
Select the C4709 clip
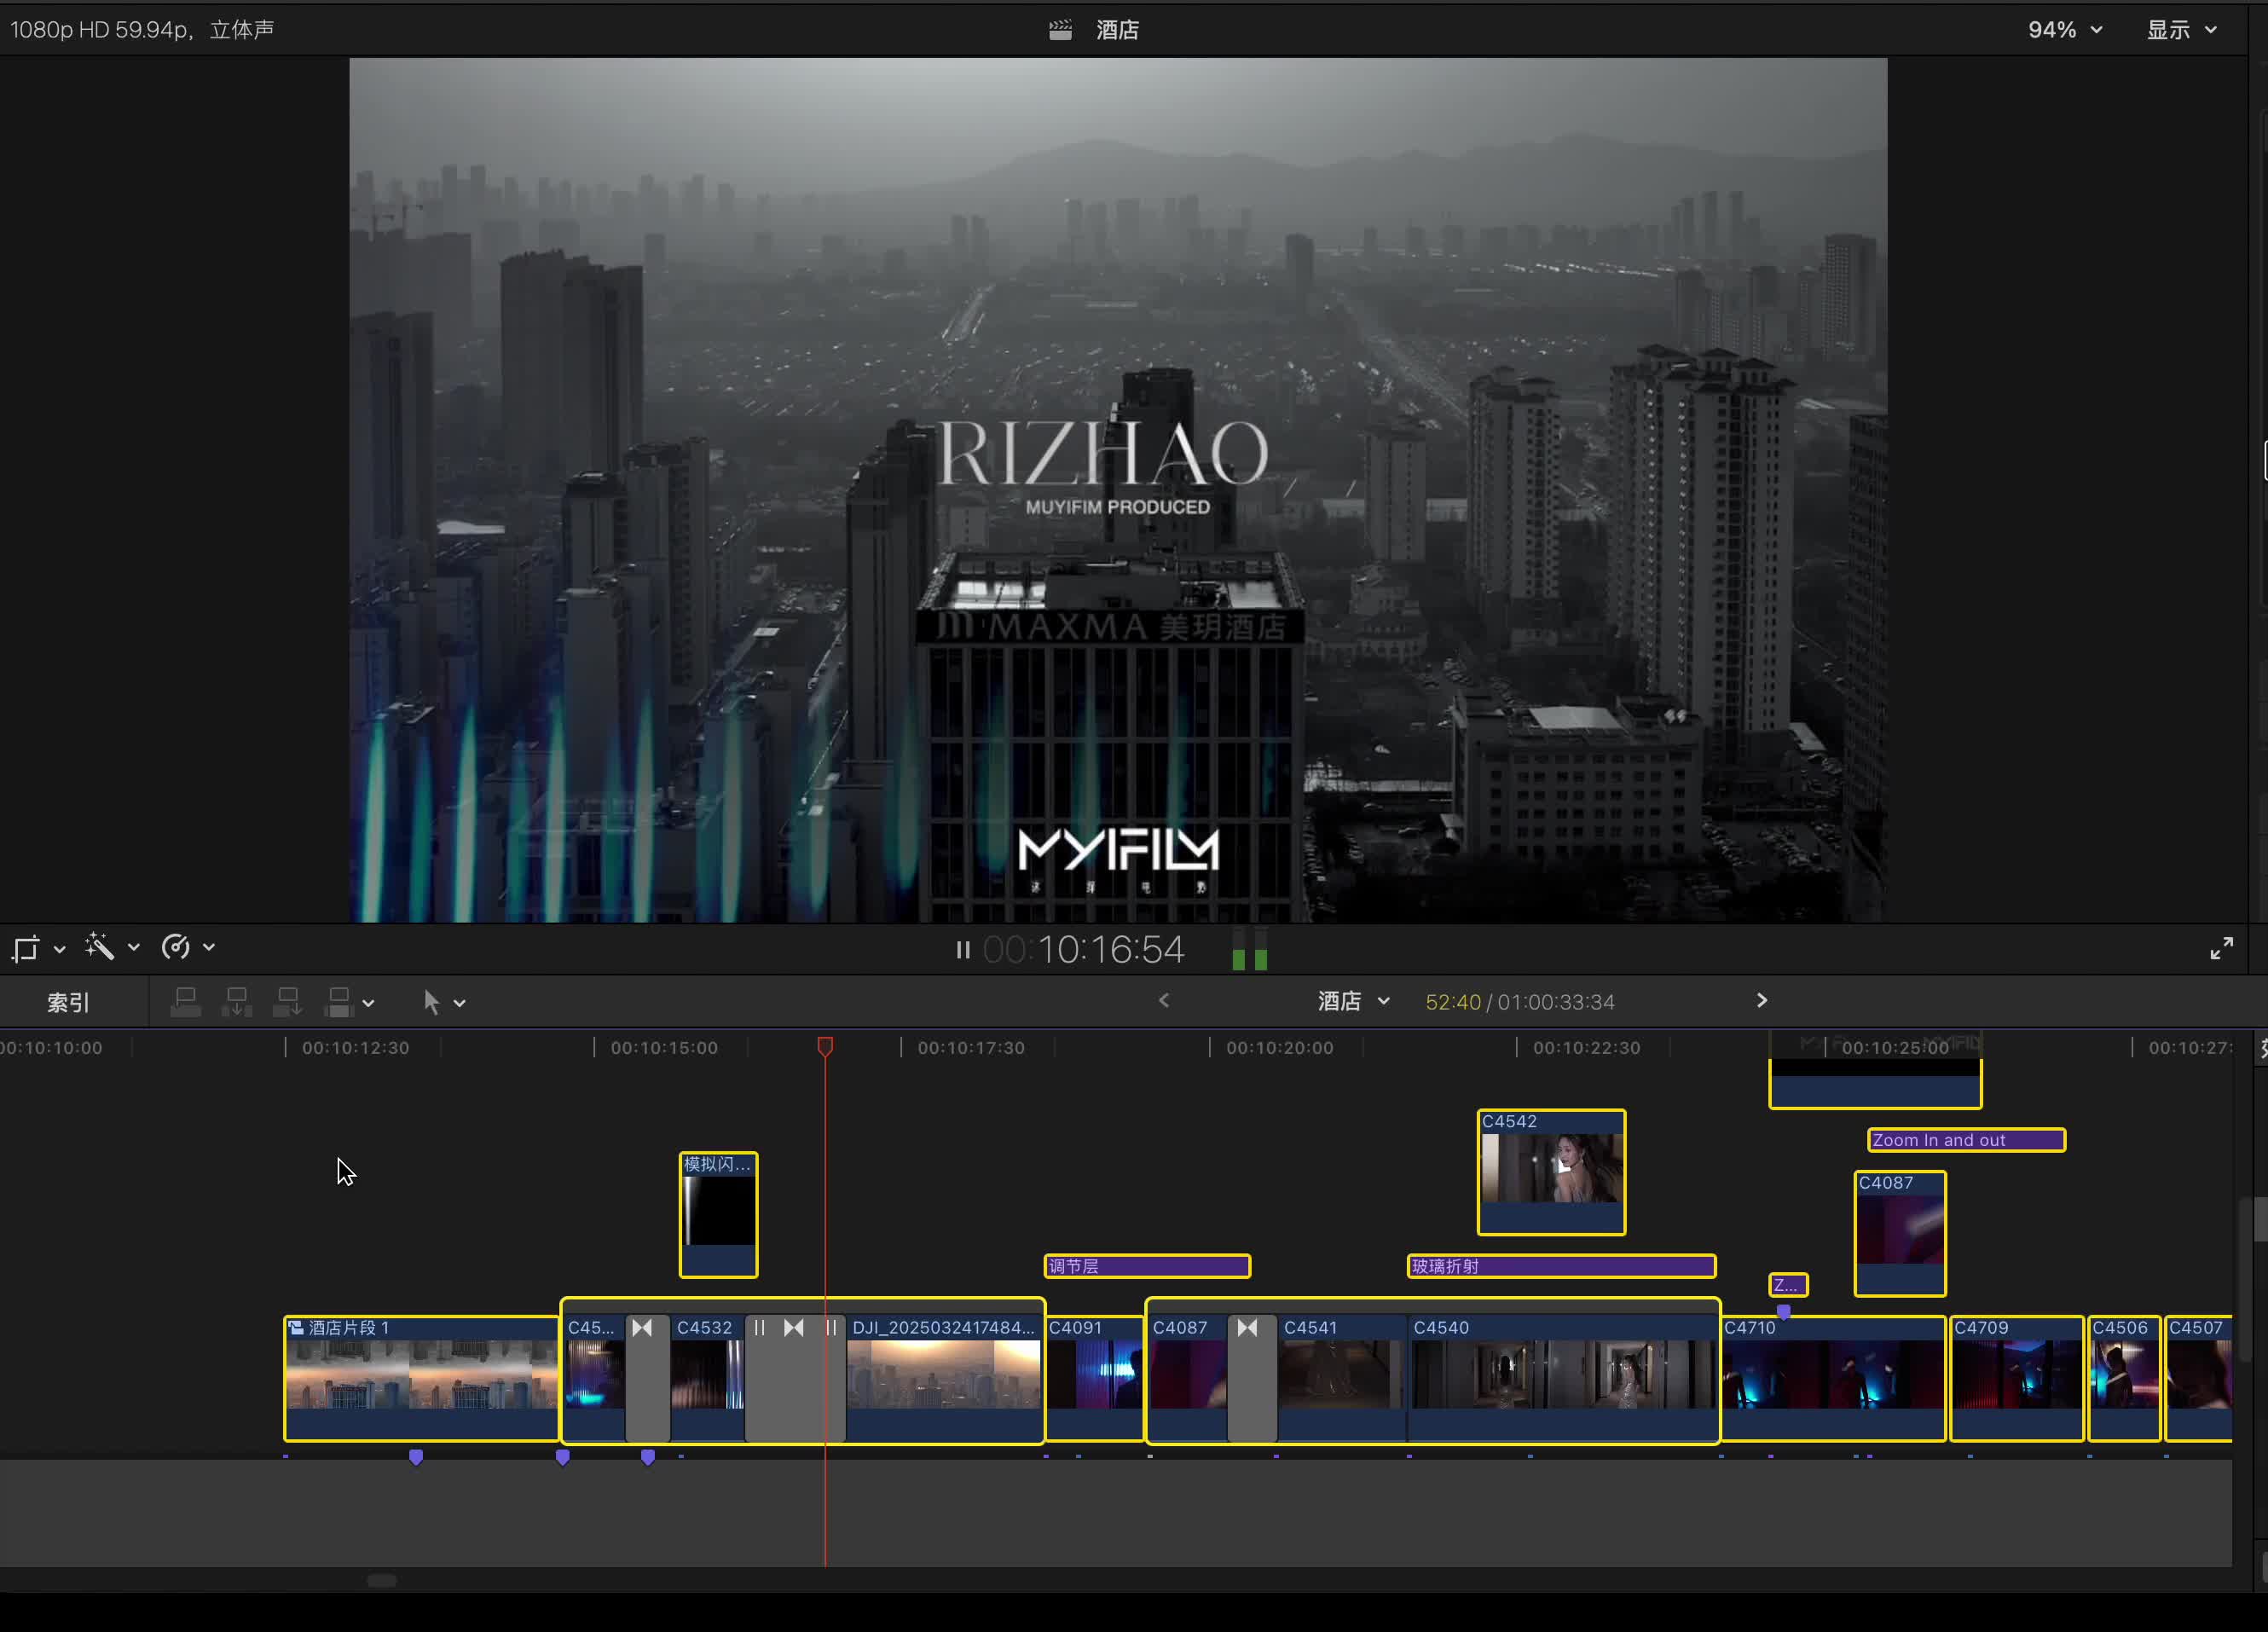[x=2016, y=1378]
